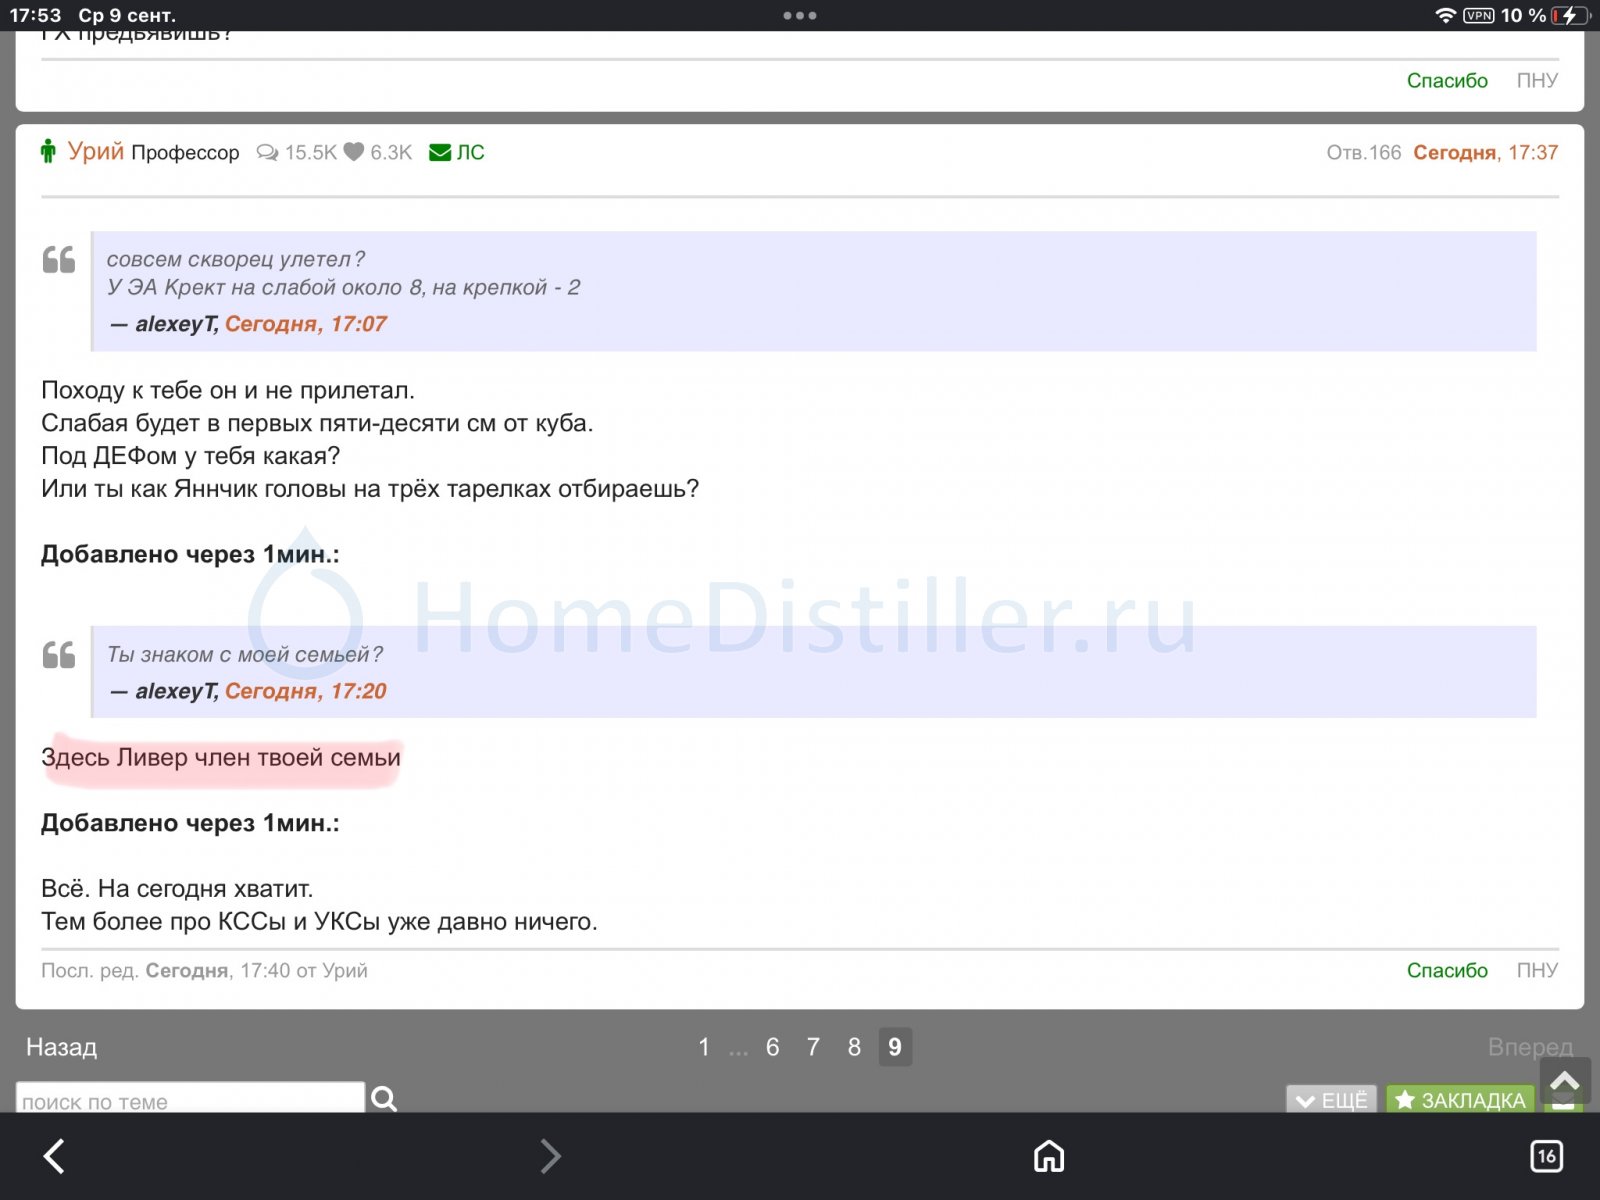Viewport: 1600px width, 1200px height.
Task: Tap the three-dots multitasking indicator
Action: [x=800, y=15]
